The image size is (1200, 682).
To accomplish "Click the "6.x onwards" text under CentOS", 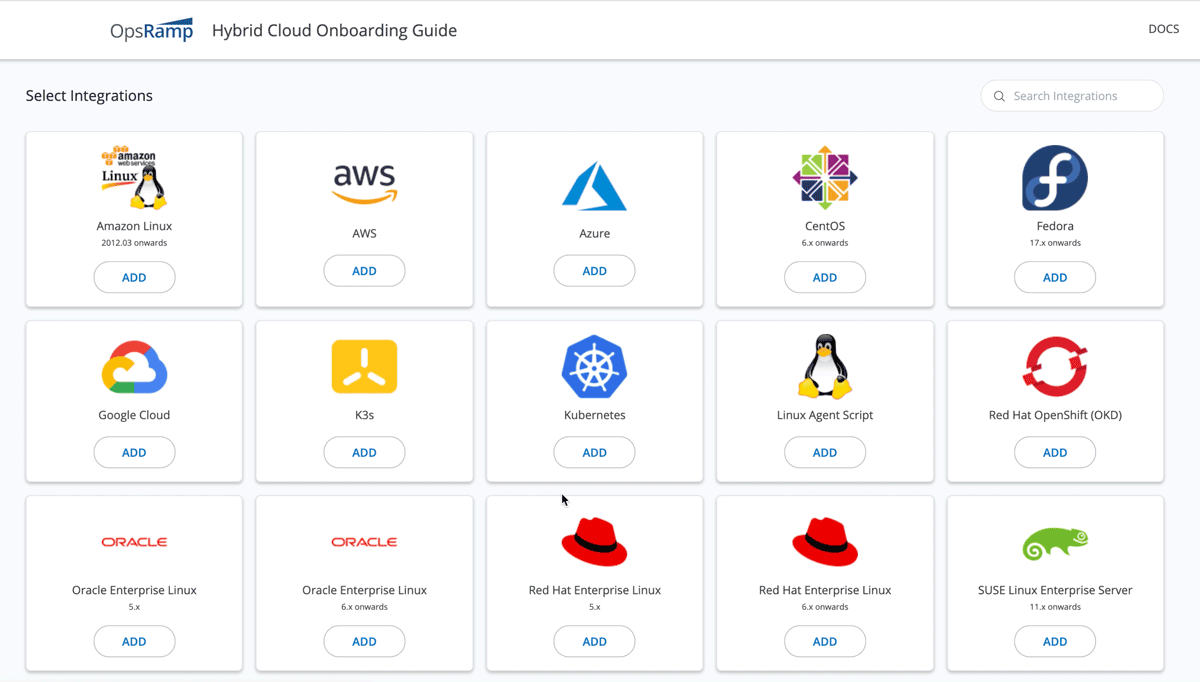I will coord(825,243).
